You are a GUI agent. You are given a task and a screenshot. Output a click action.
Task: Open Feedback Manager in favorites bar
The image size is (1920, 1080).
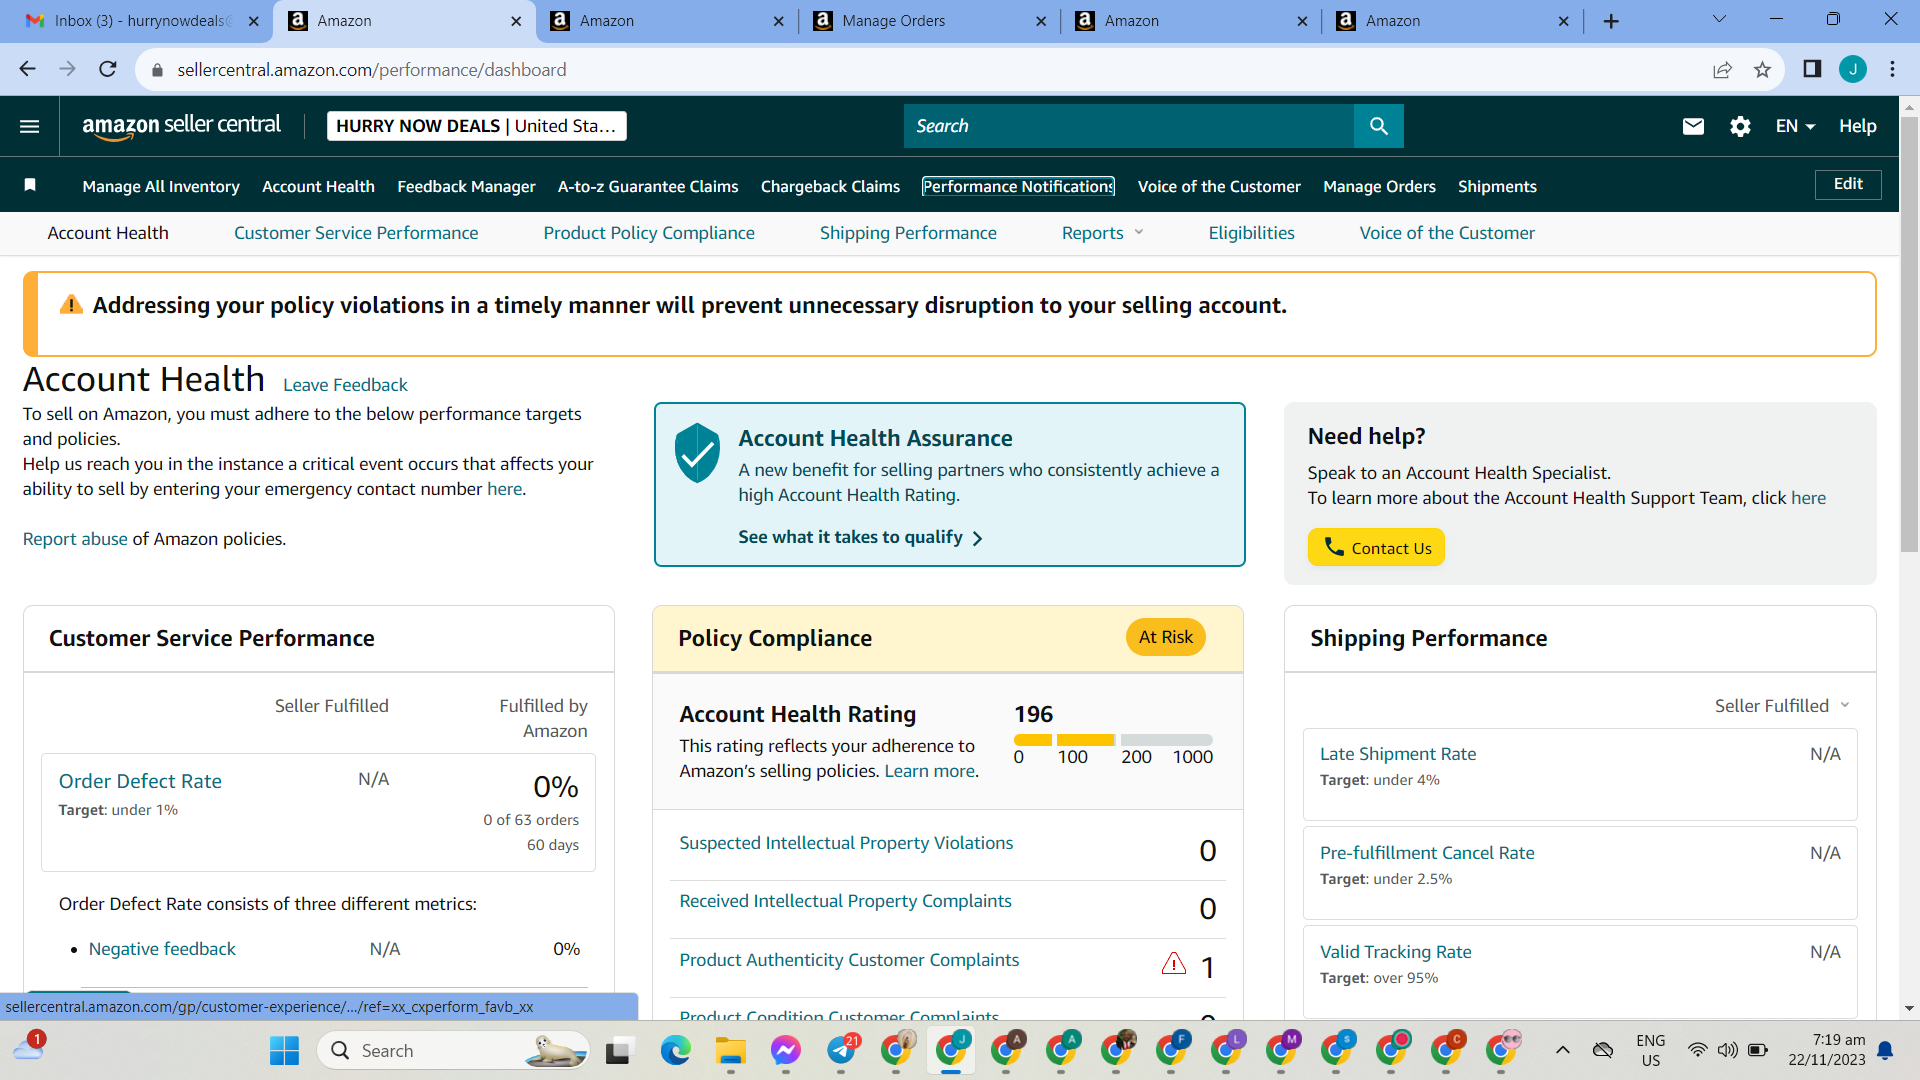coord(466,186)
